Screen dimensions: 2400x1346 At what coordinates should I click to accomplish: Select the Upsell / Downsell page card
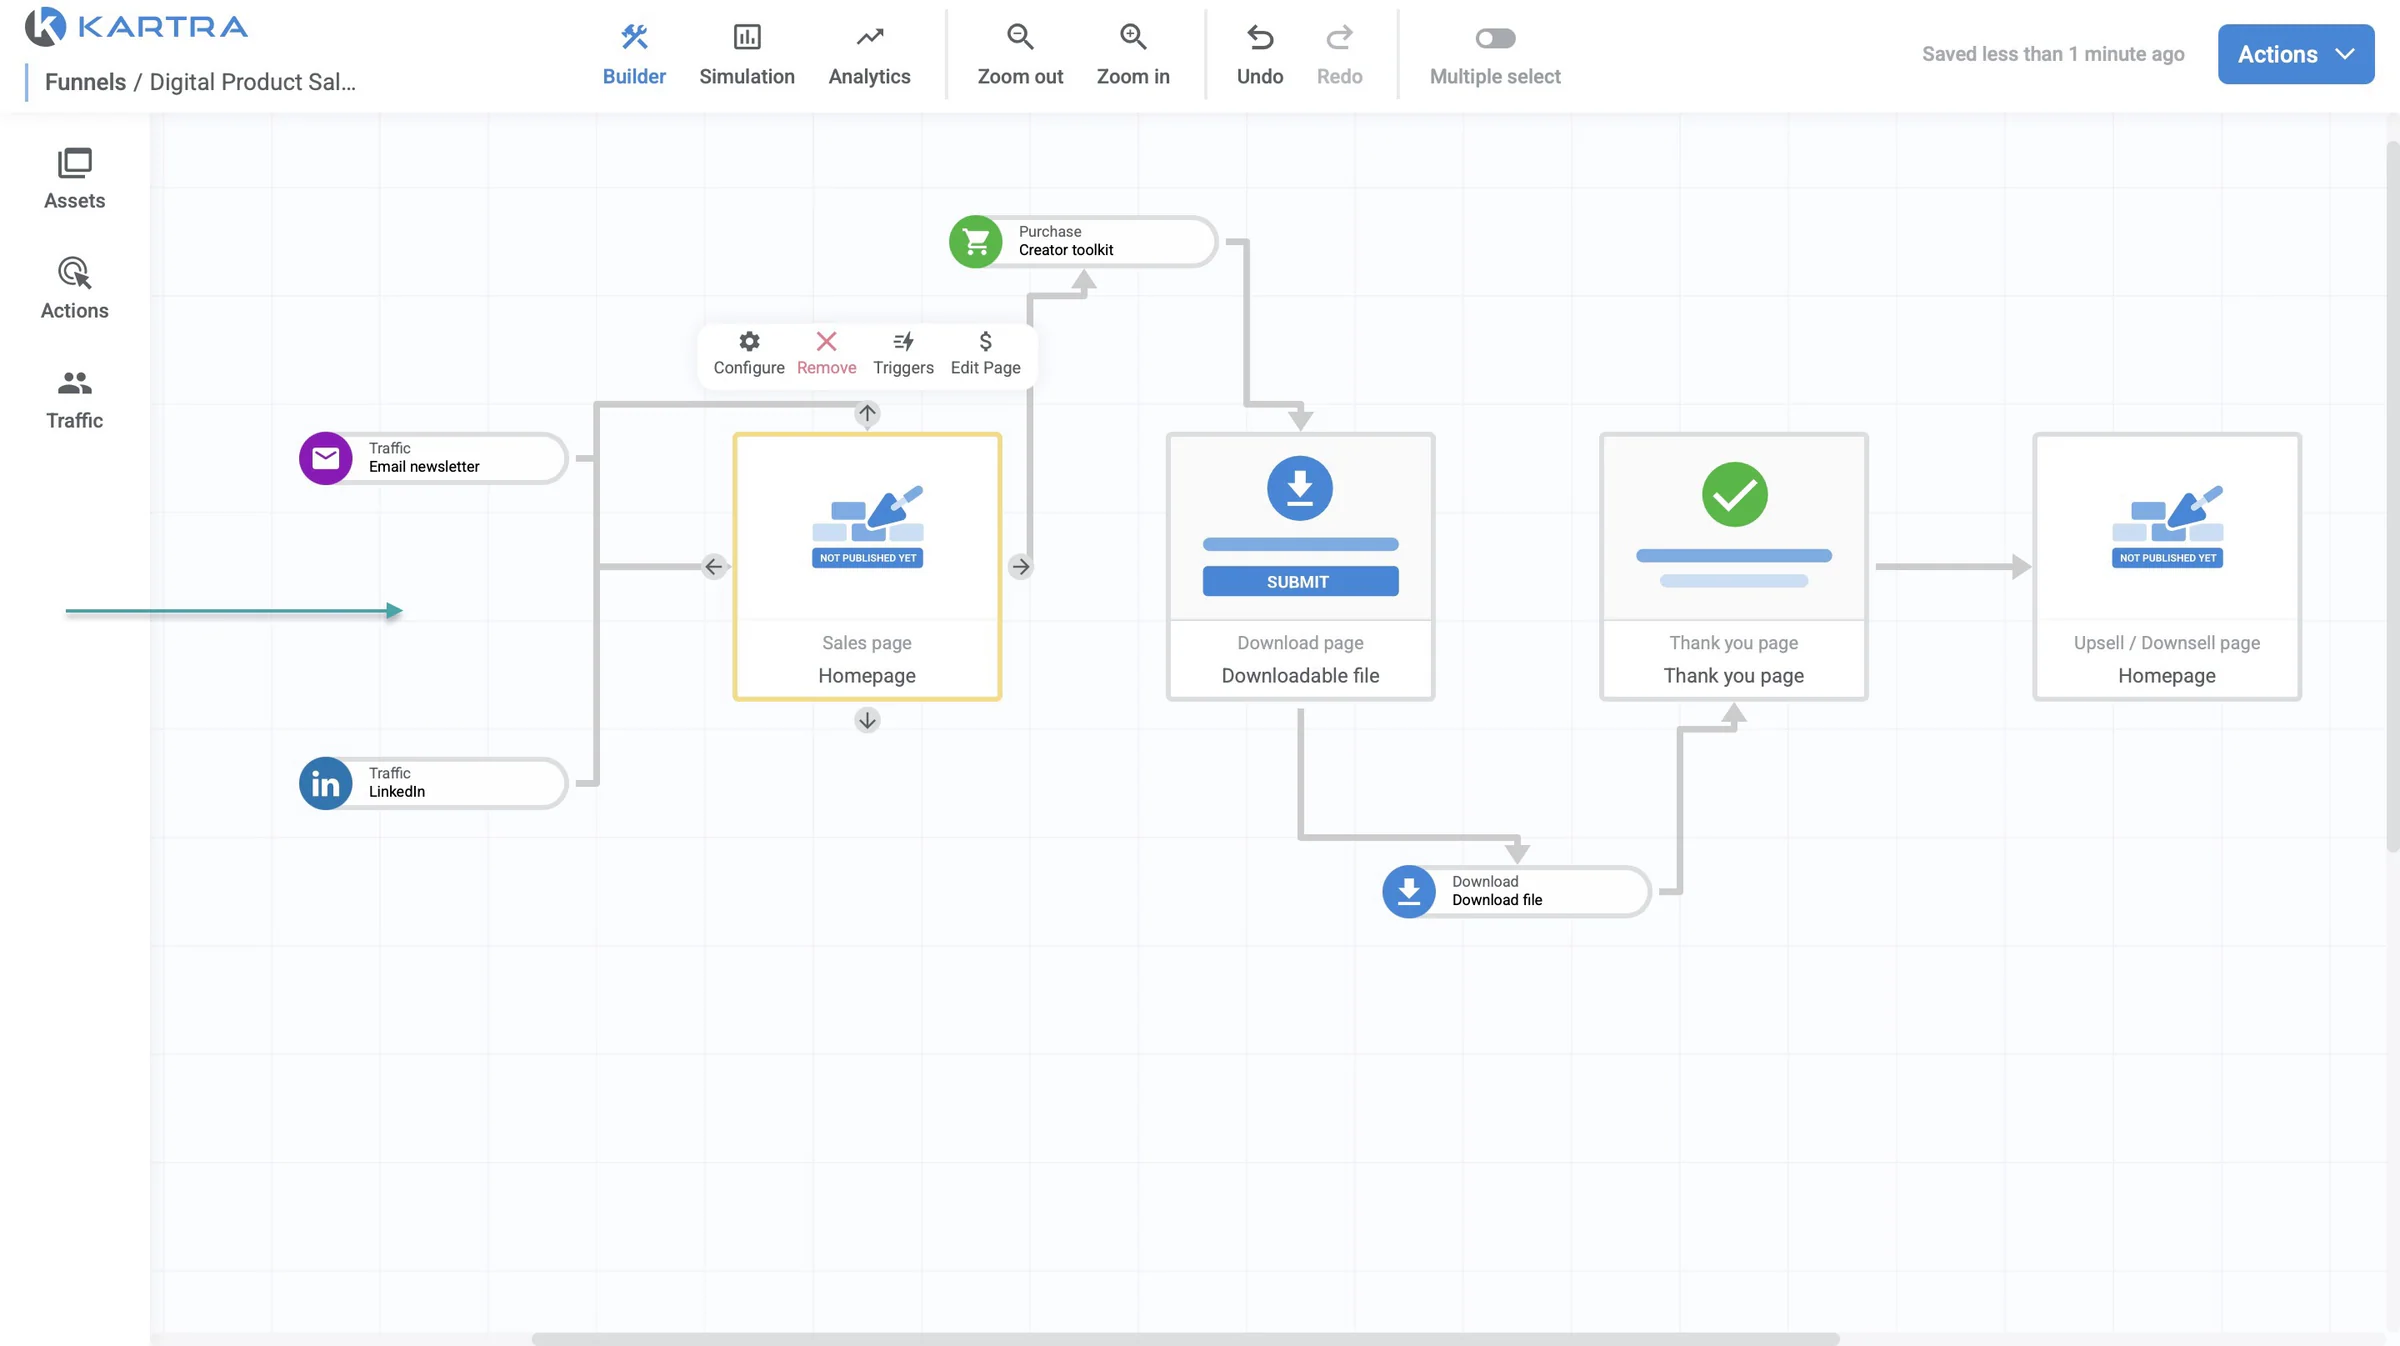(2167, 566)
